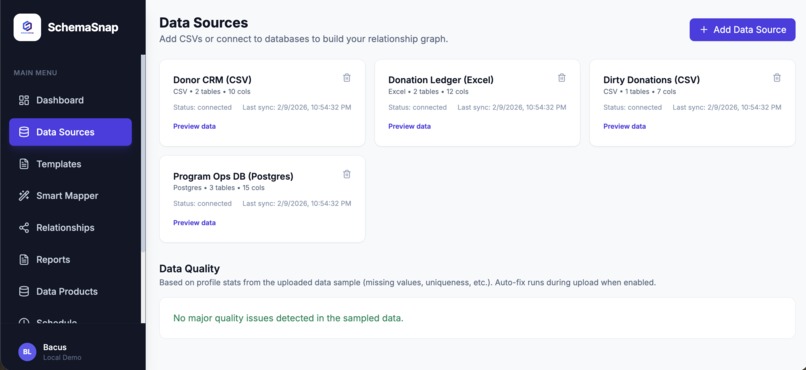The width and height of the screenshot is (806, 370).
Task: Click the Relationships share-node icon
Action: tap(24, 228)
